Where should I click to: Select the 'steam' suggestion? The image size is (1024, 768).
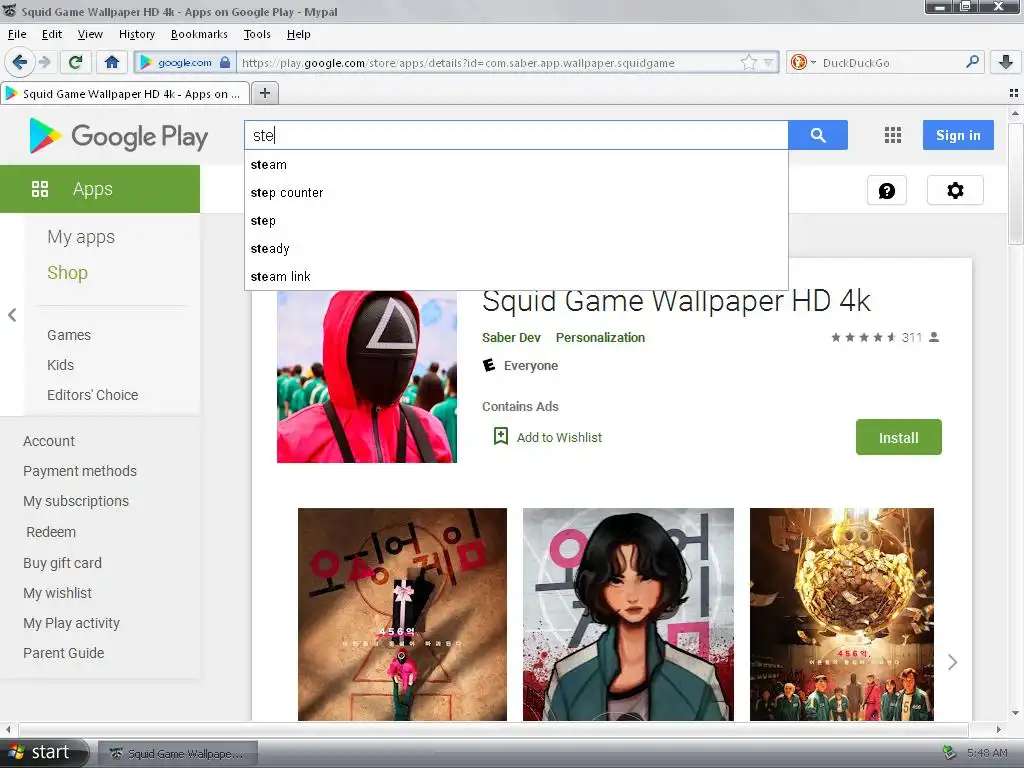coord(516,165)
